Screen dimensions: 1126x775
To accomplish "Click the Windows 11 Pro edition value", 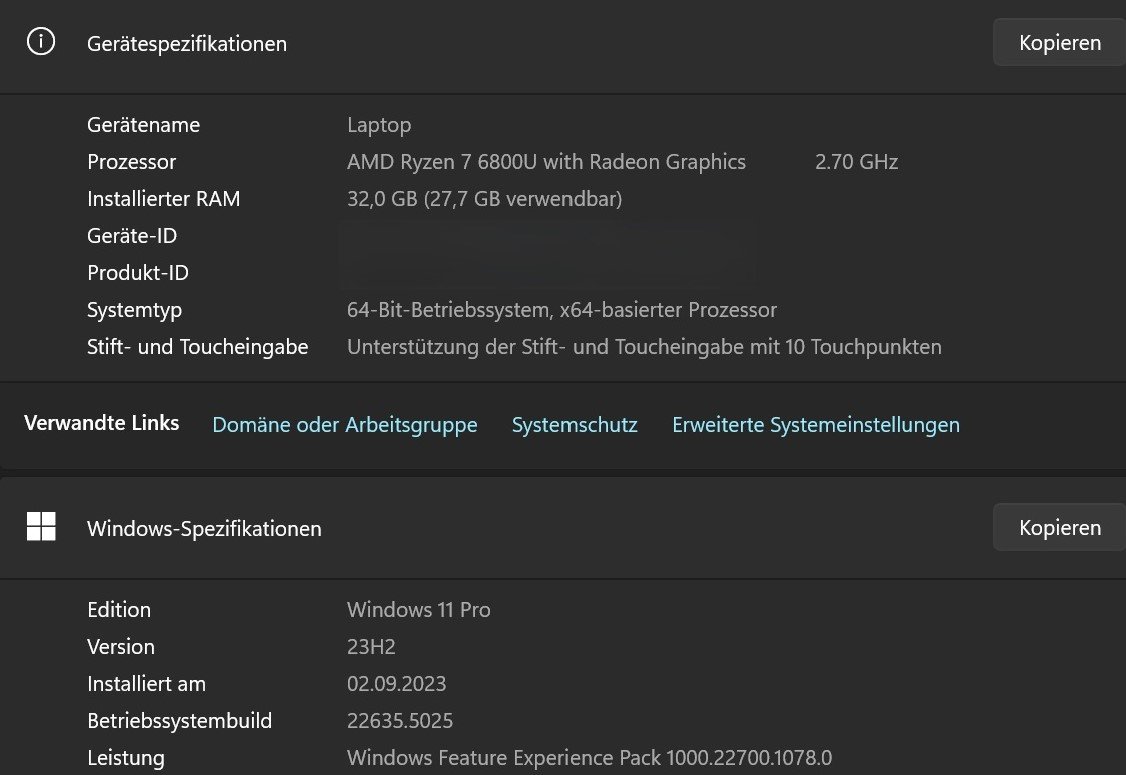I will coord(418,610).
